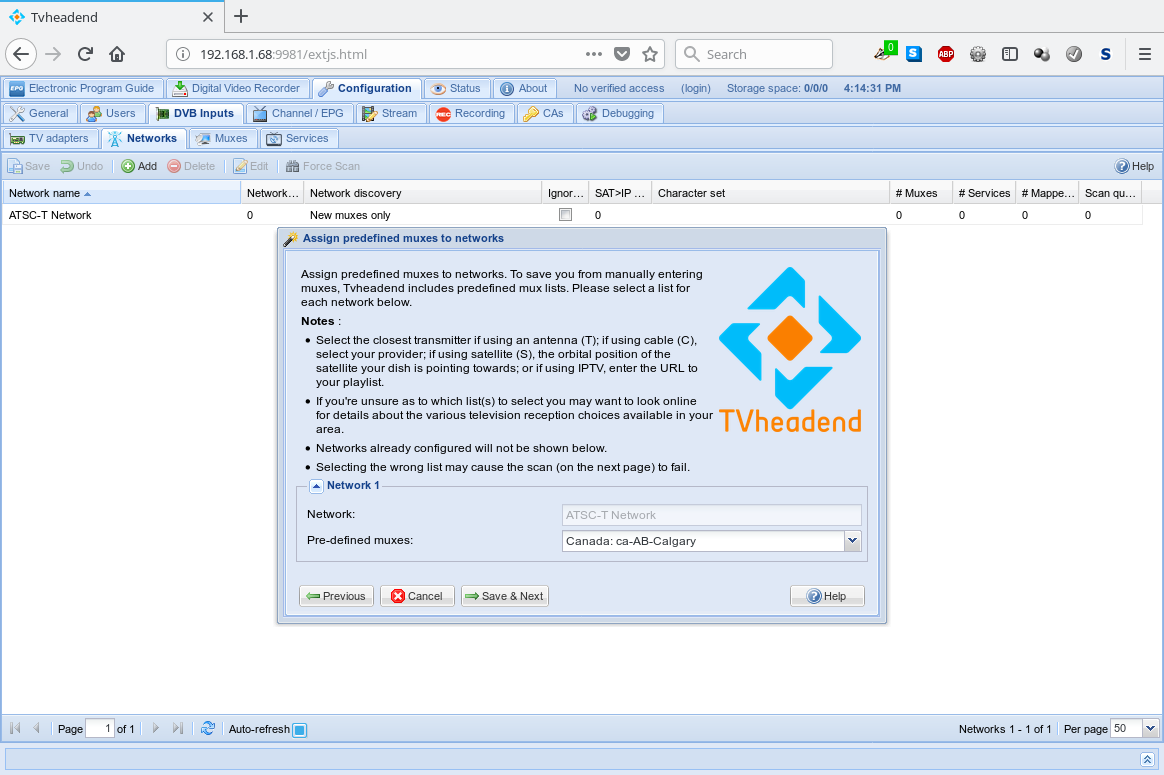The height and width of the screenshot is (775, 1164).
Task: Open the Electronic Program Guide tab
Action: 82,88
